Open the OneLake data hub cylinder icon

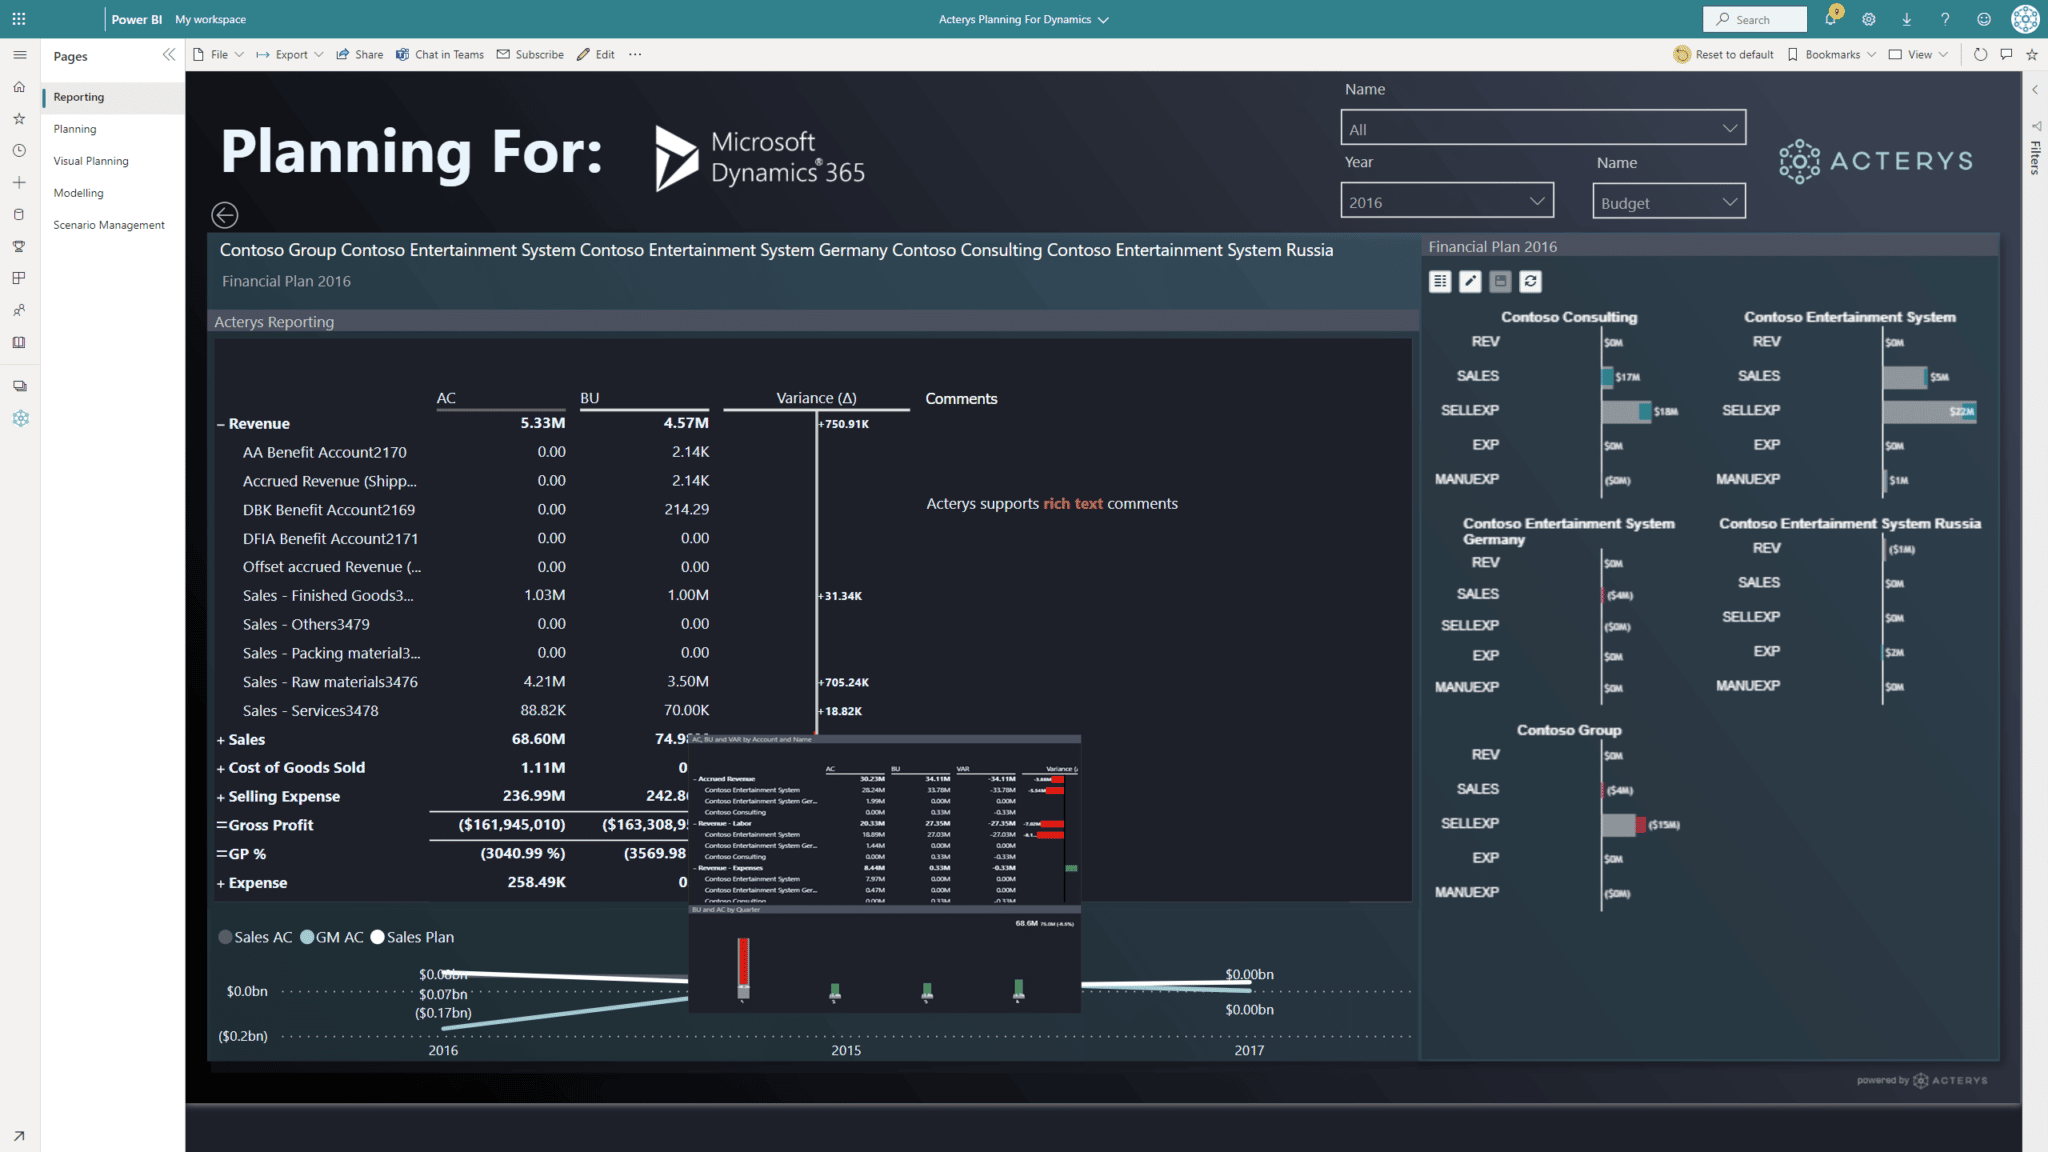(x=19, y=214)
